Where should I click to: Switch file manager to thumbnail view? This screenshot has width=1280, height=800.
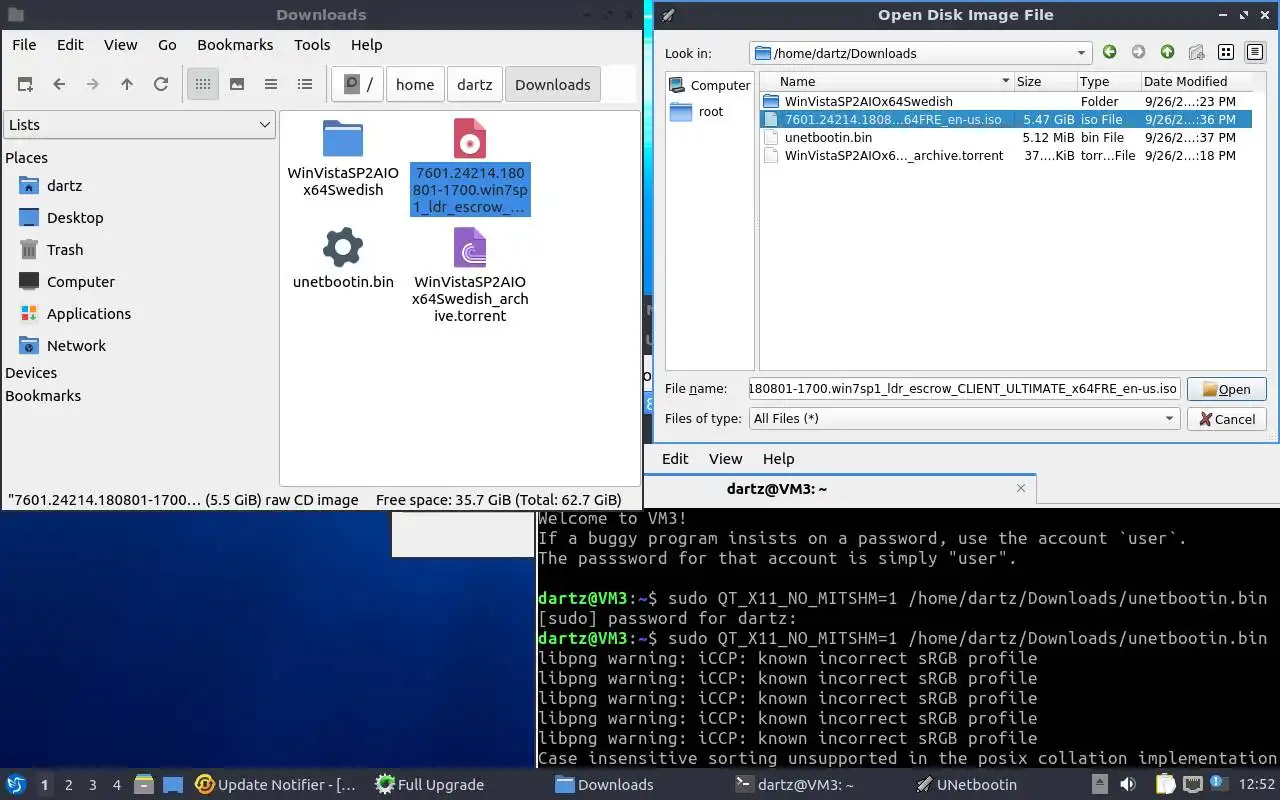click(237, 85)
